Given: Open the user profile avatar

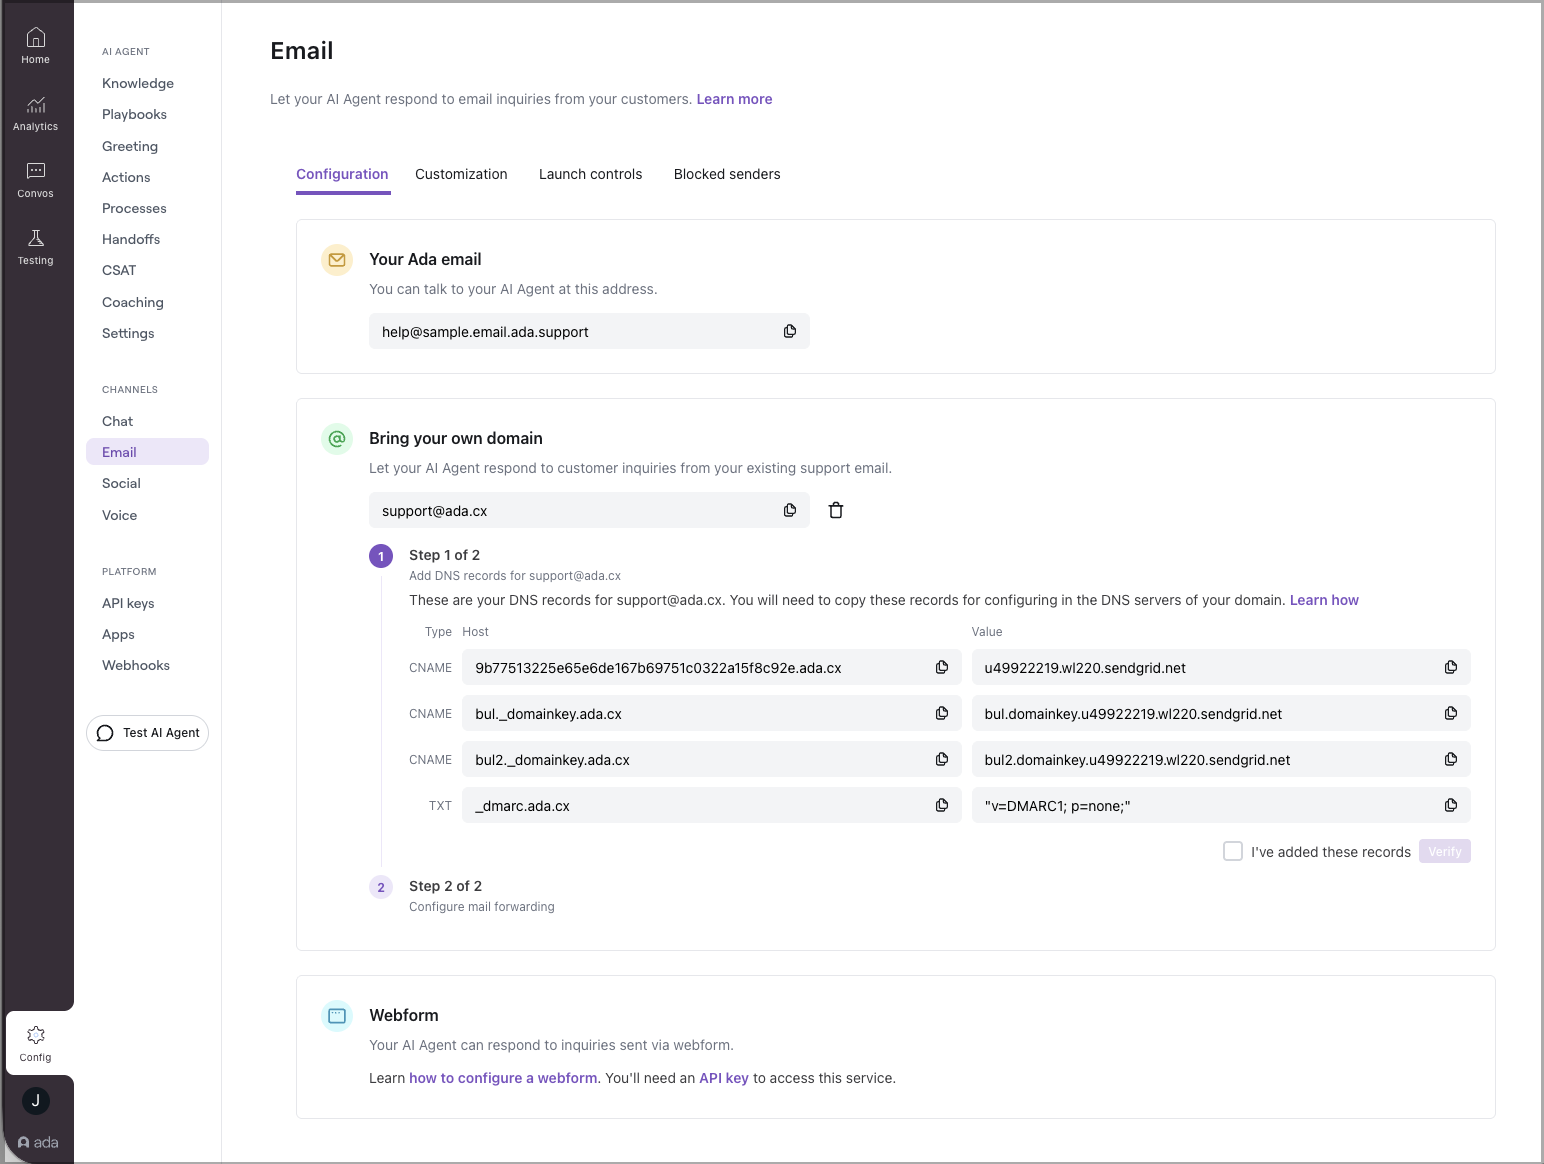Looking at the screenshot, I should 35,1100.
